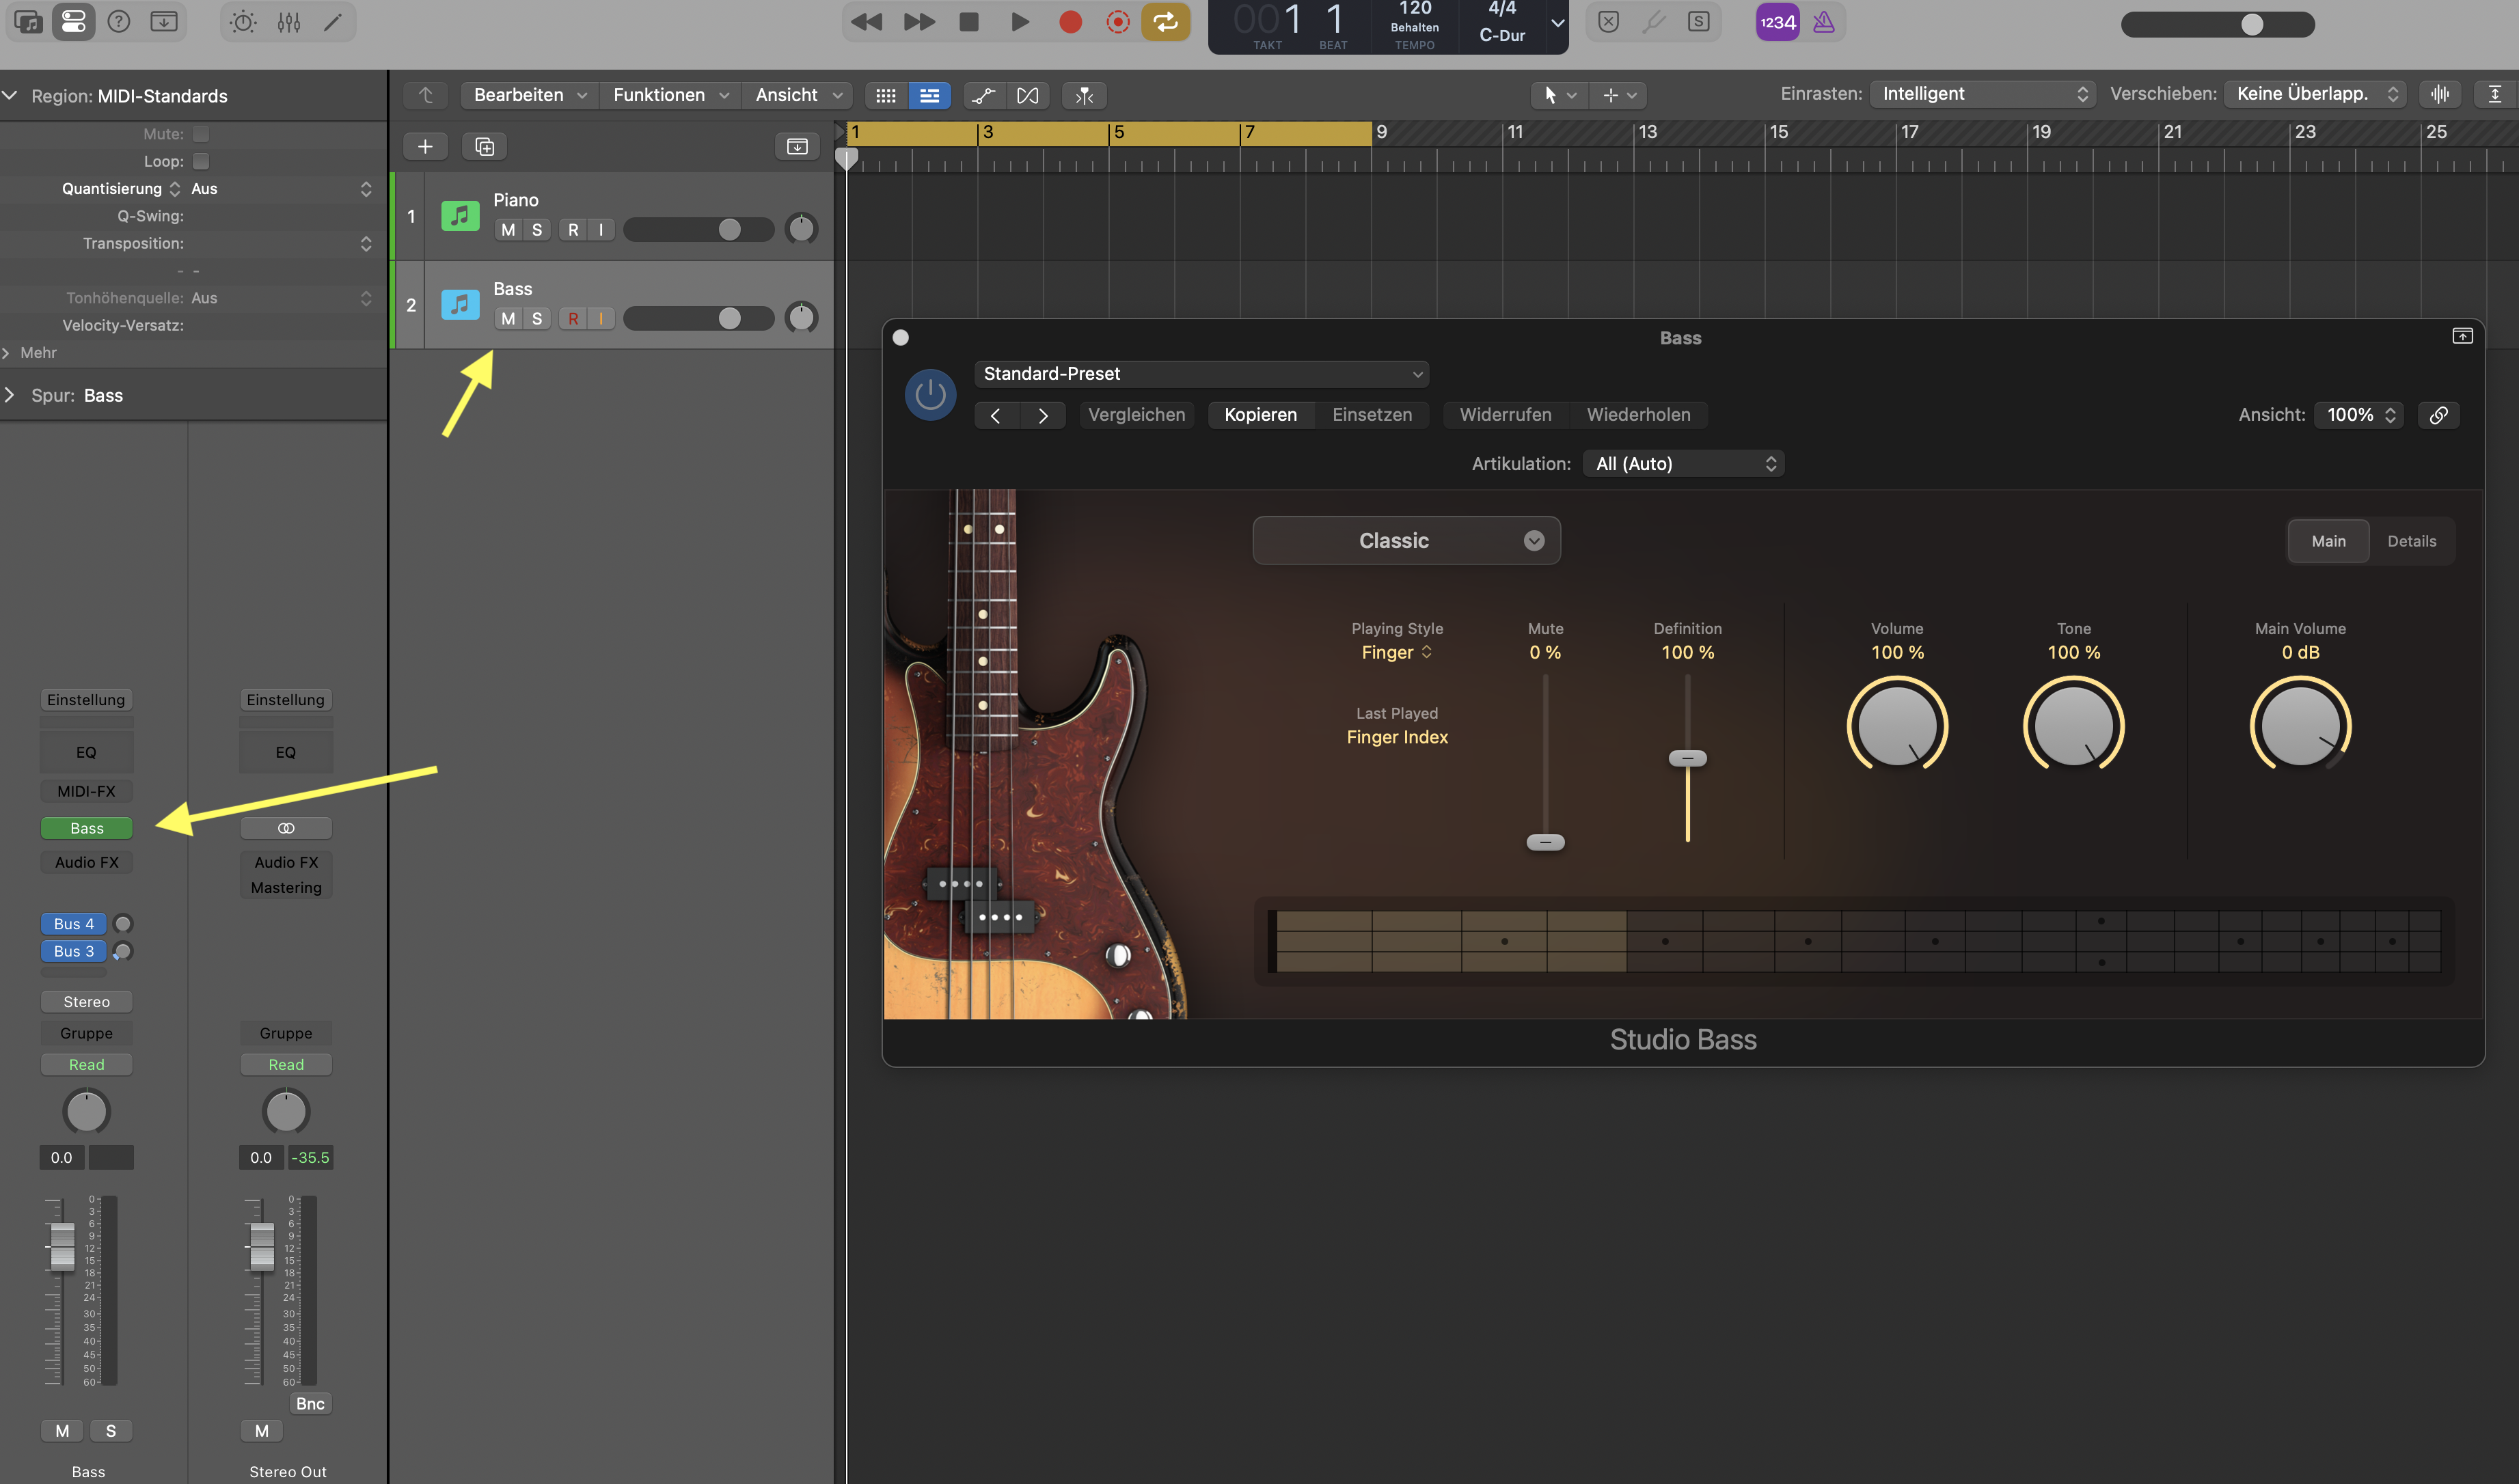Click the Mute slider handle in Studio Bass
The image size is (2519, 1484).
coord(1545,843)
